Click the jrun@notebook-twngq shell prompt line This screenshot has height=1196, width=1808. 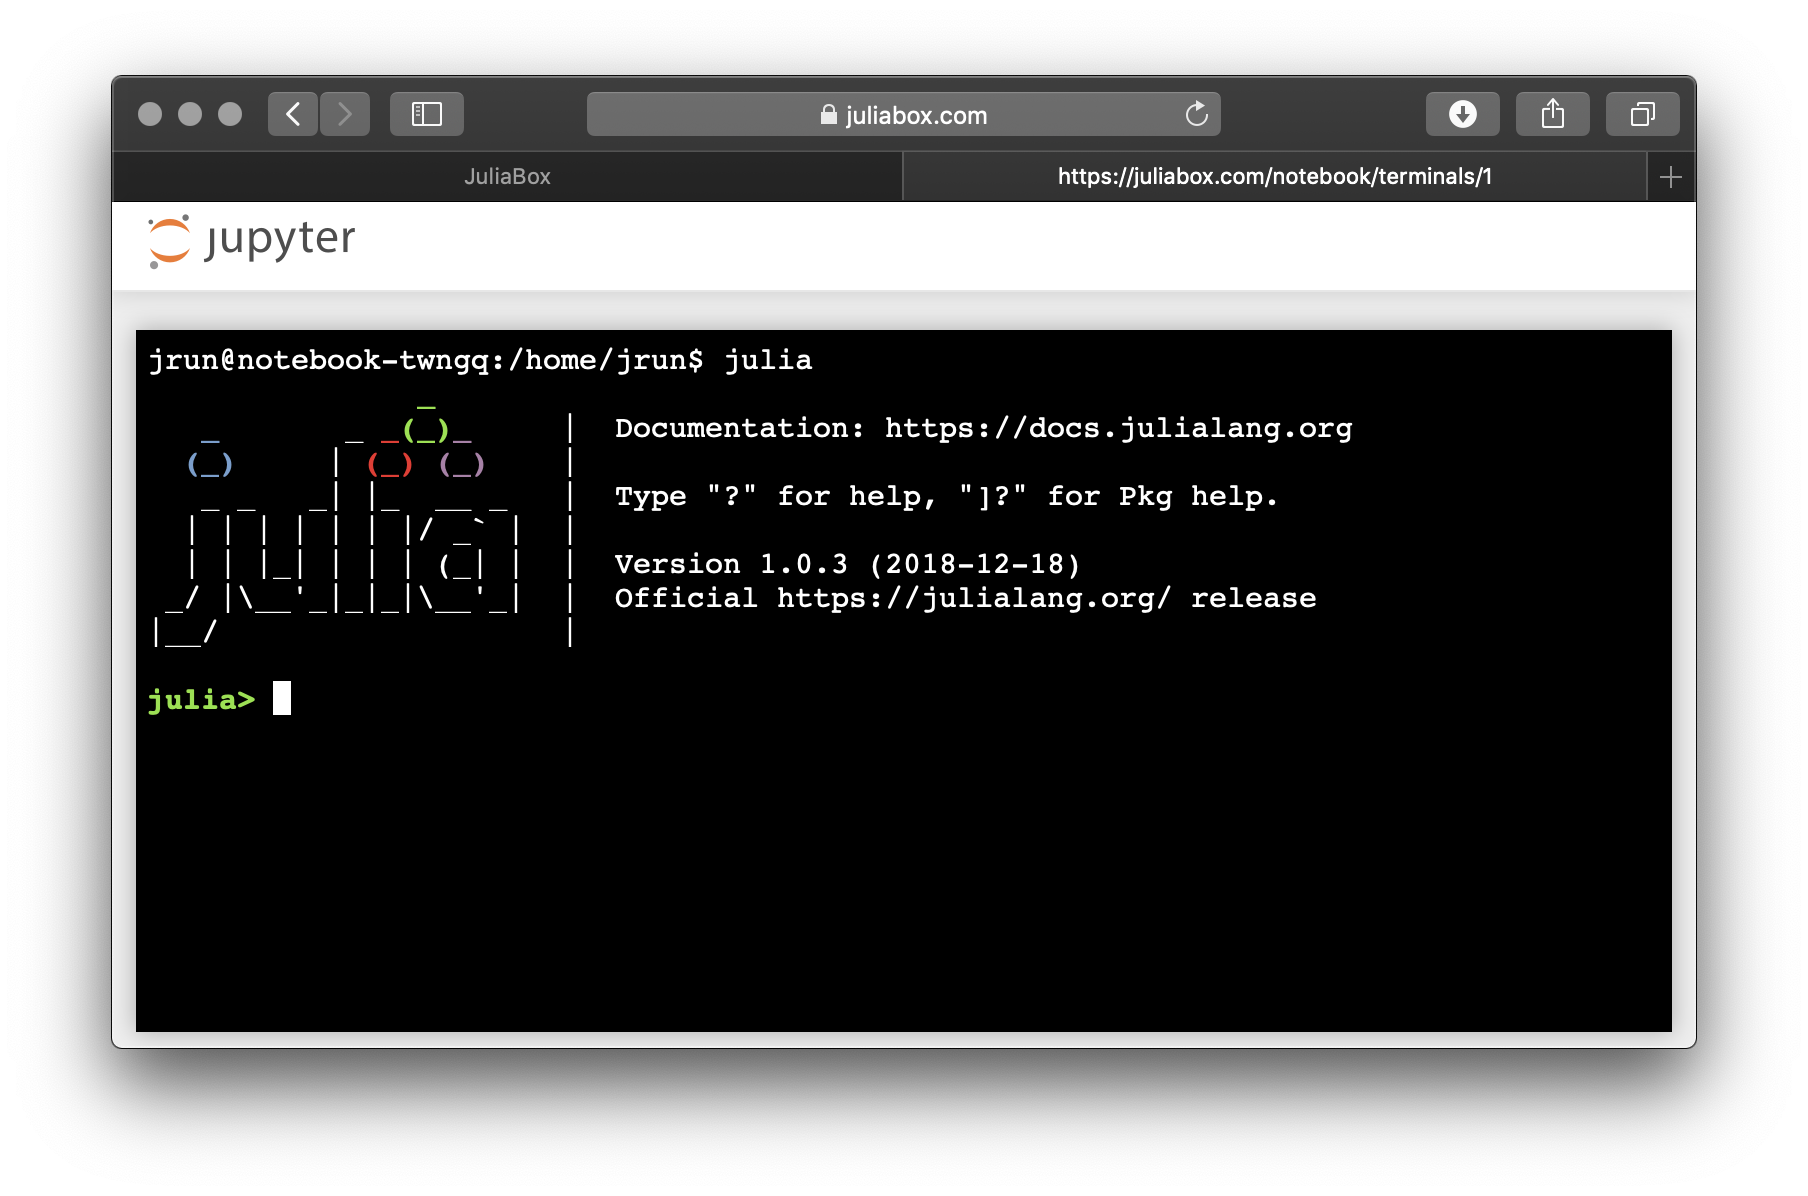coord(480,360)
